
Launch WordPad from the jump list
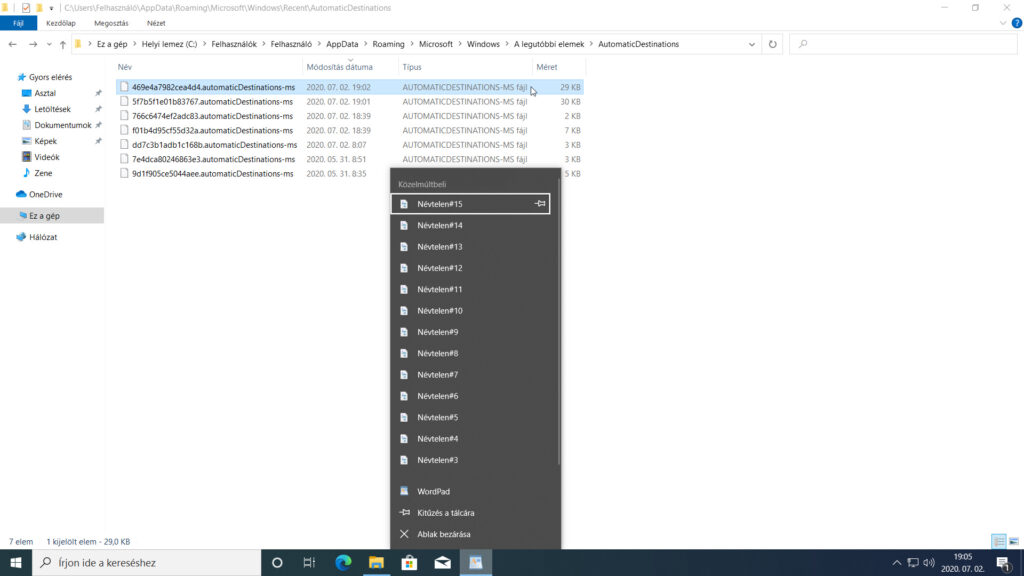pos(475,491)
